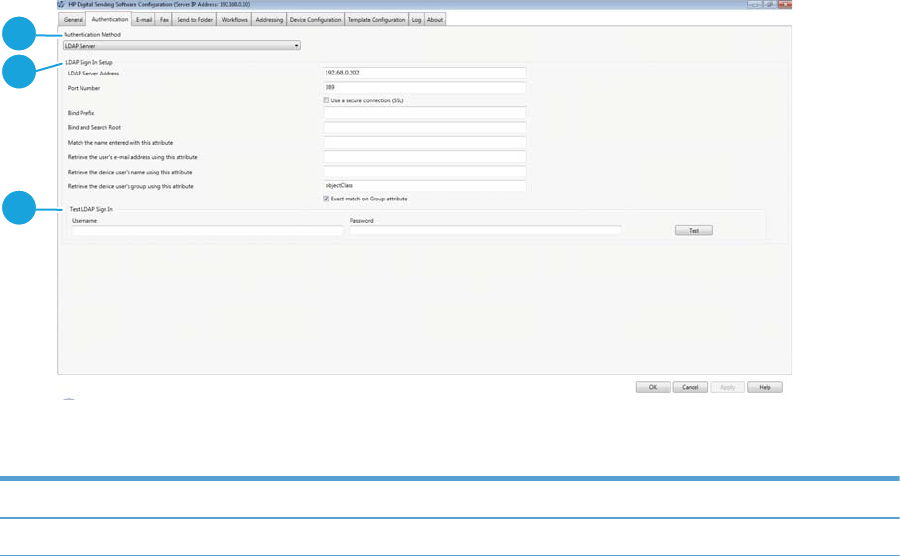Click the Maximize window button in title bar
Viewport: 900px width, 556px height.
point(770,4)
